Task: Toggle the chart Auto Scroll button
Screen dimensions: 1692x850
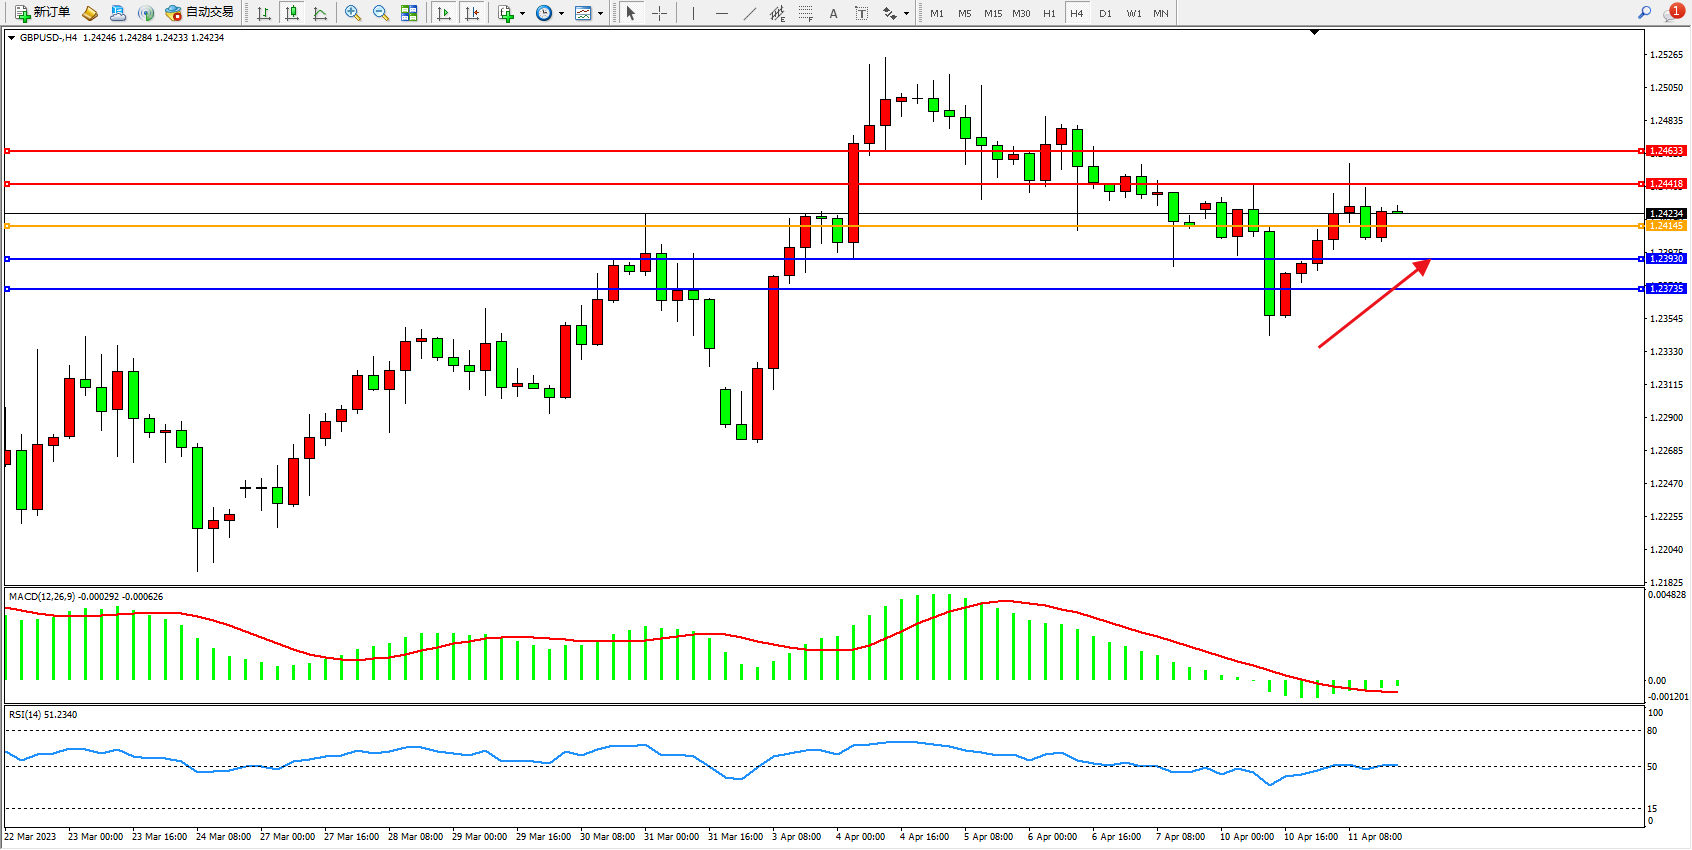Action: [x=444, y=13]
